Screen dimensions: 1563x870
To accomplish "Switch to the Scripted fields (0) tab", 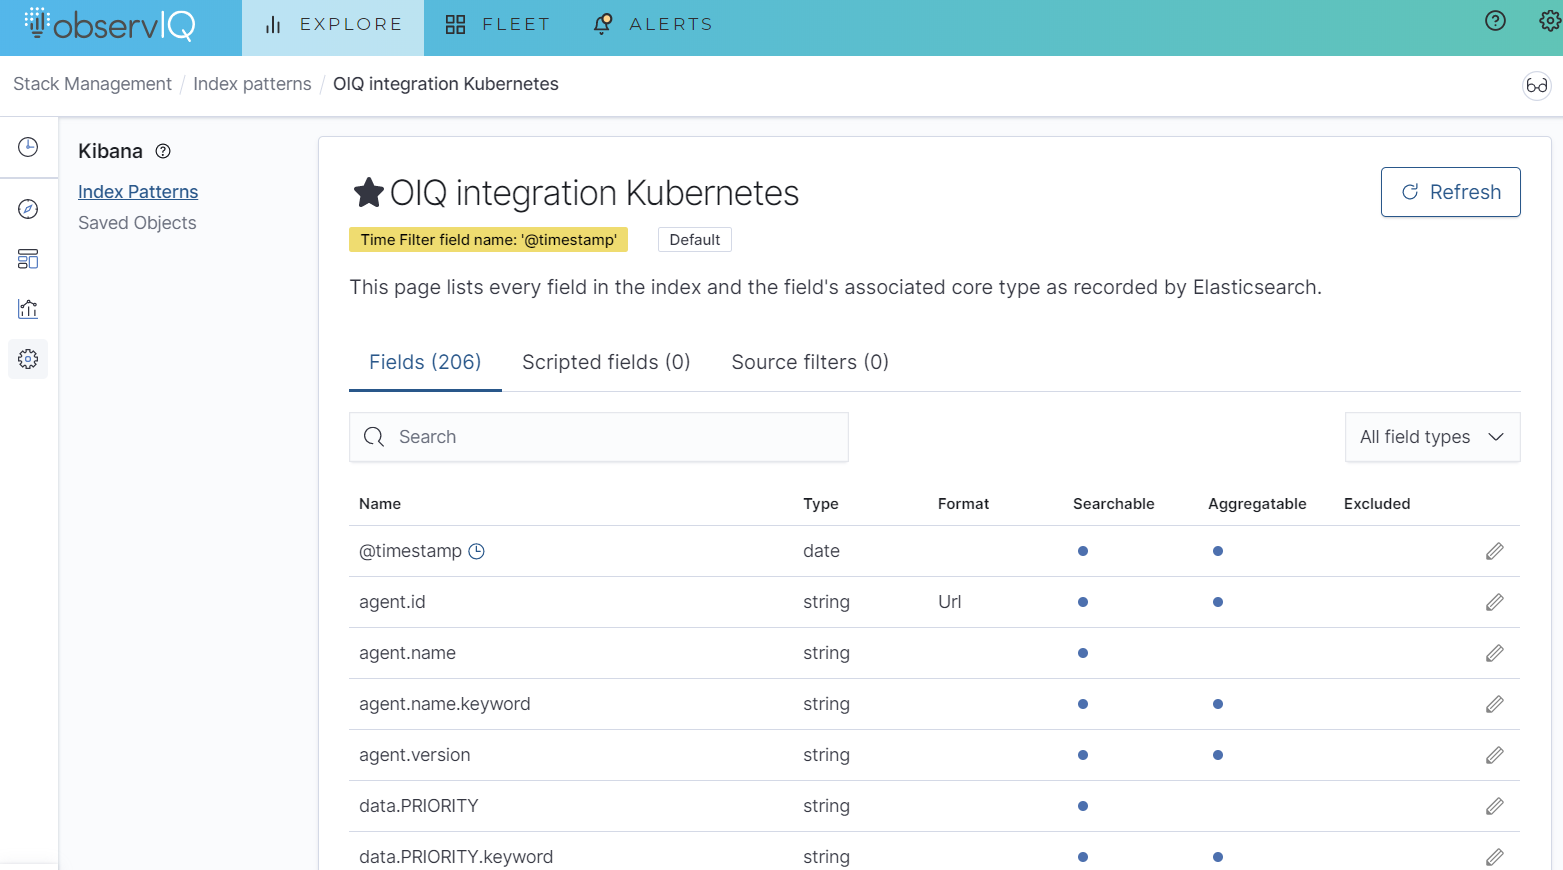I will 606,362.
